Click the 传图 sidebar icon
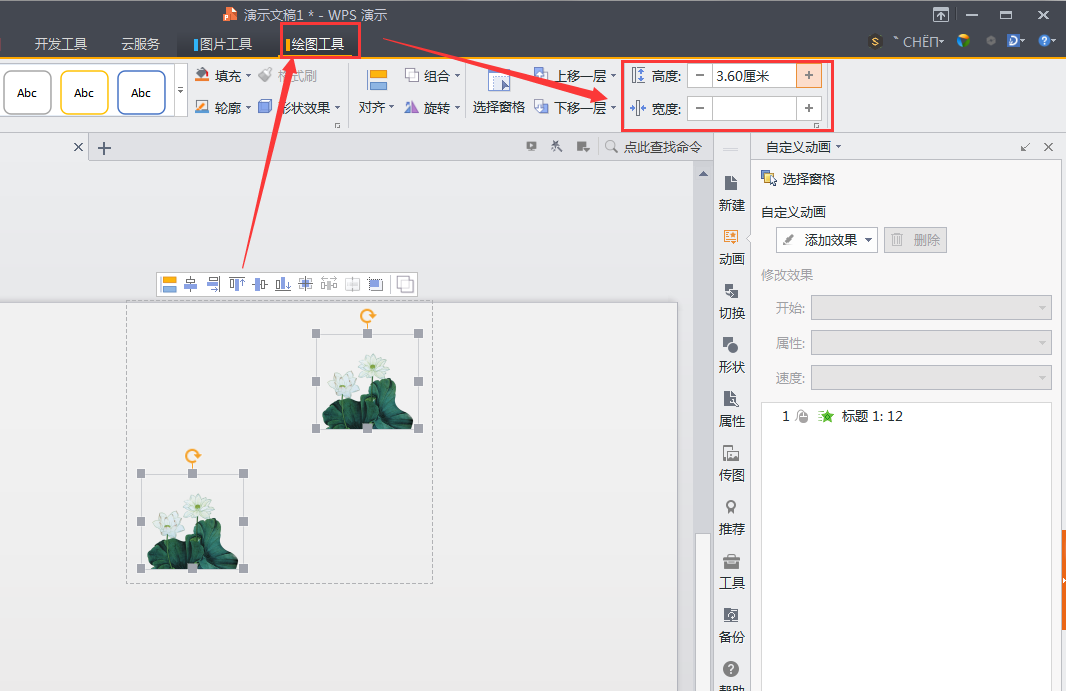This screenshot has width=1066, height=691. coord(731,462)
